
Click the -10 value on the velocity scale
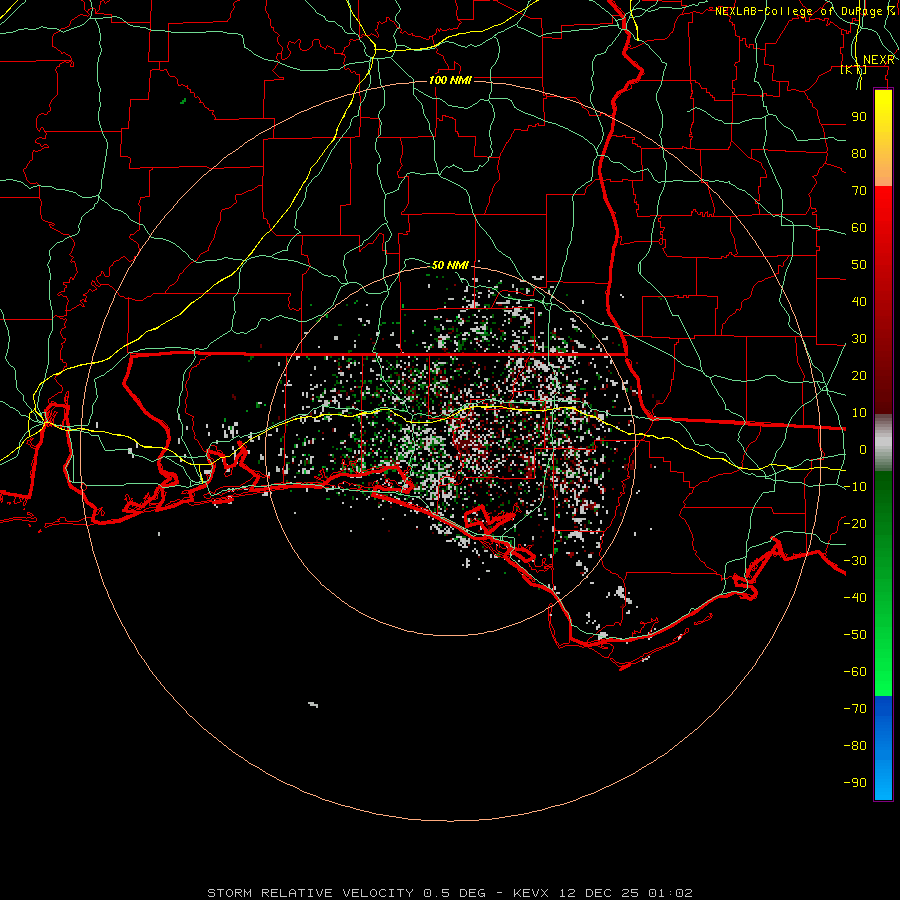pyautogui.click(x=855, y=487)
